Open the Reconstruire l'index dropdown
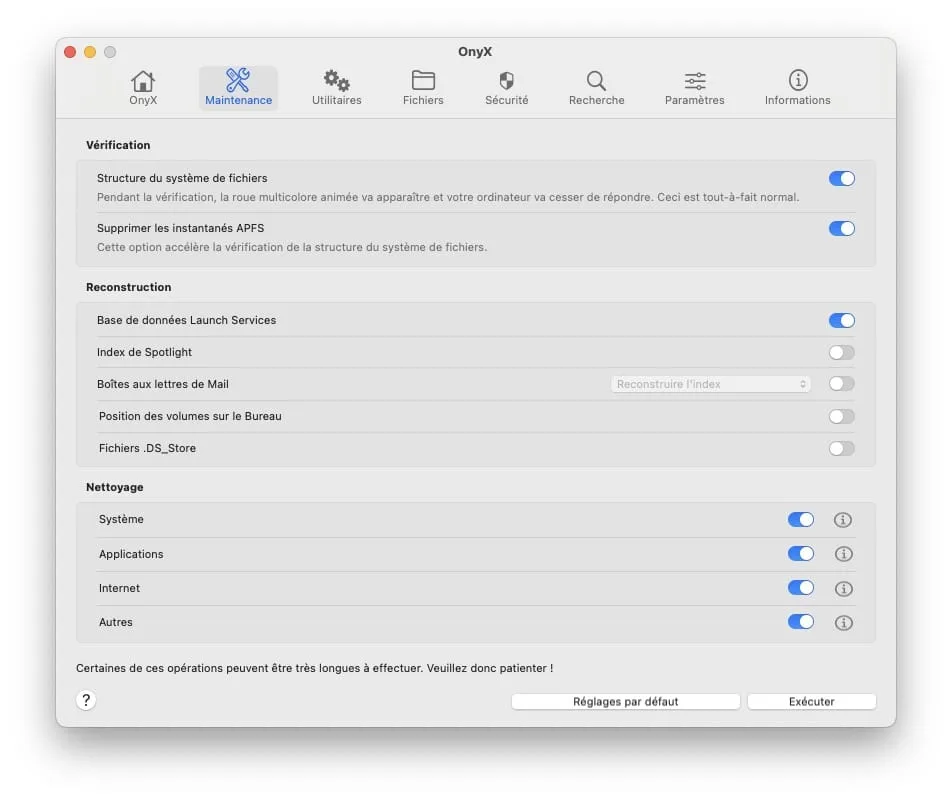952x801 pixels. pos(710,383)
